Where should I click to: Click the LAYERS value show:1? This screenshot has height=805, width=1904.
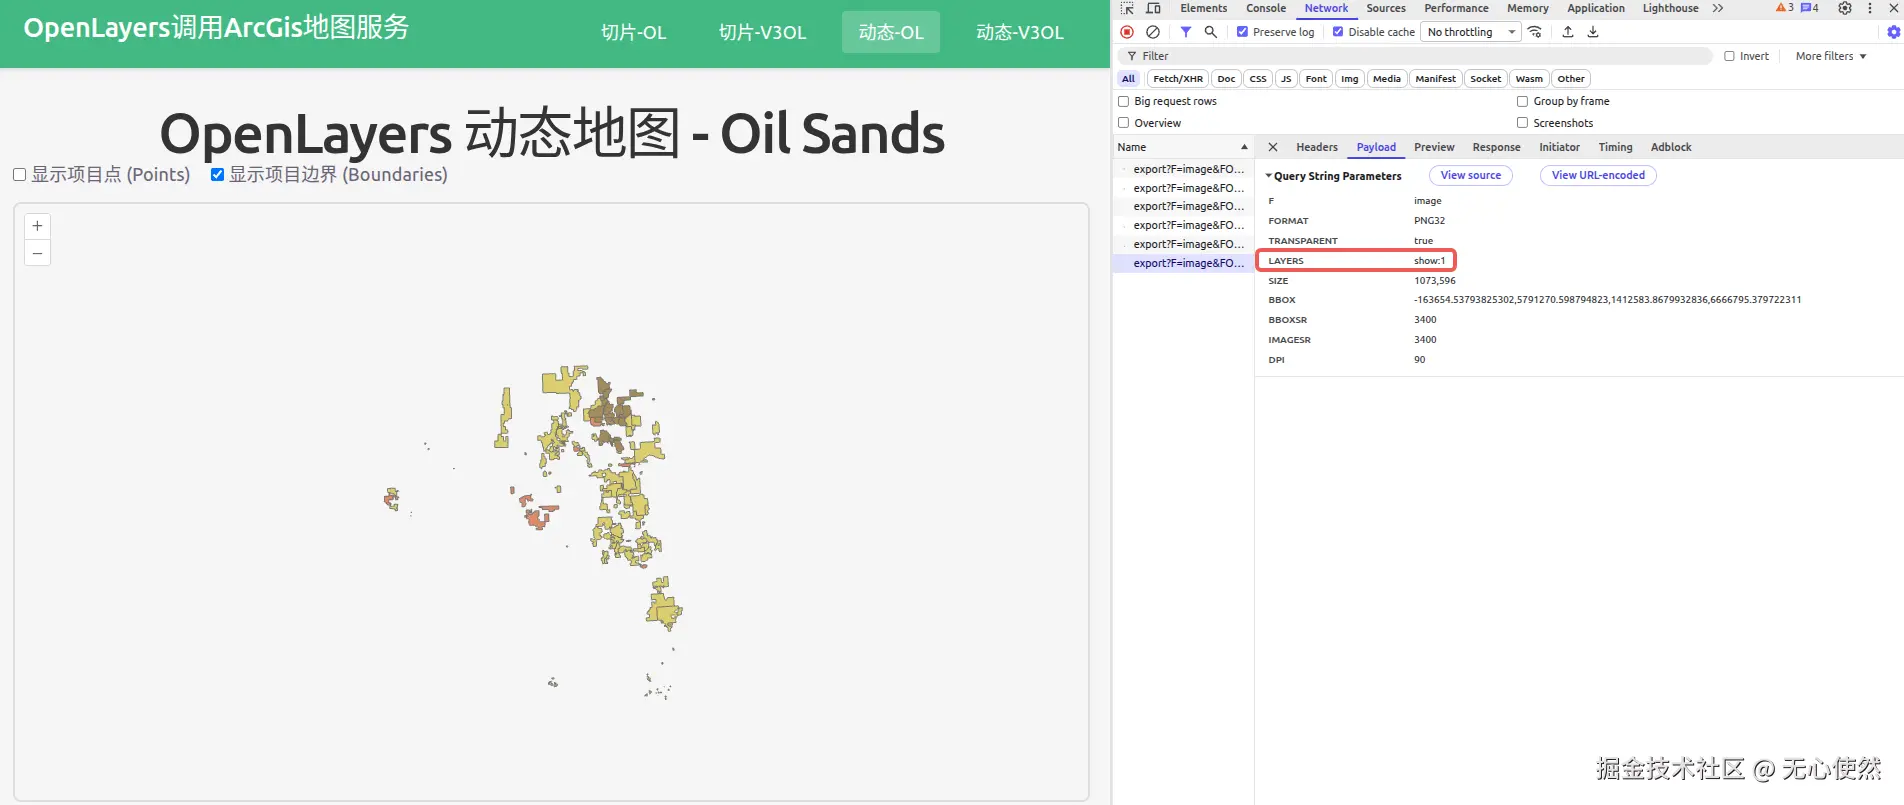[x=1429, y=261]
